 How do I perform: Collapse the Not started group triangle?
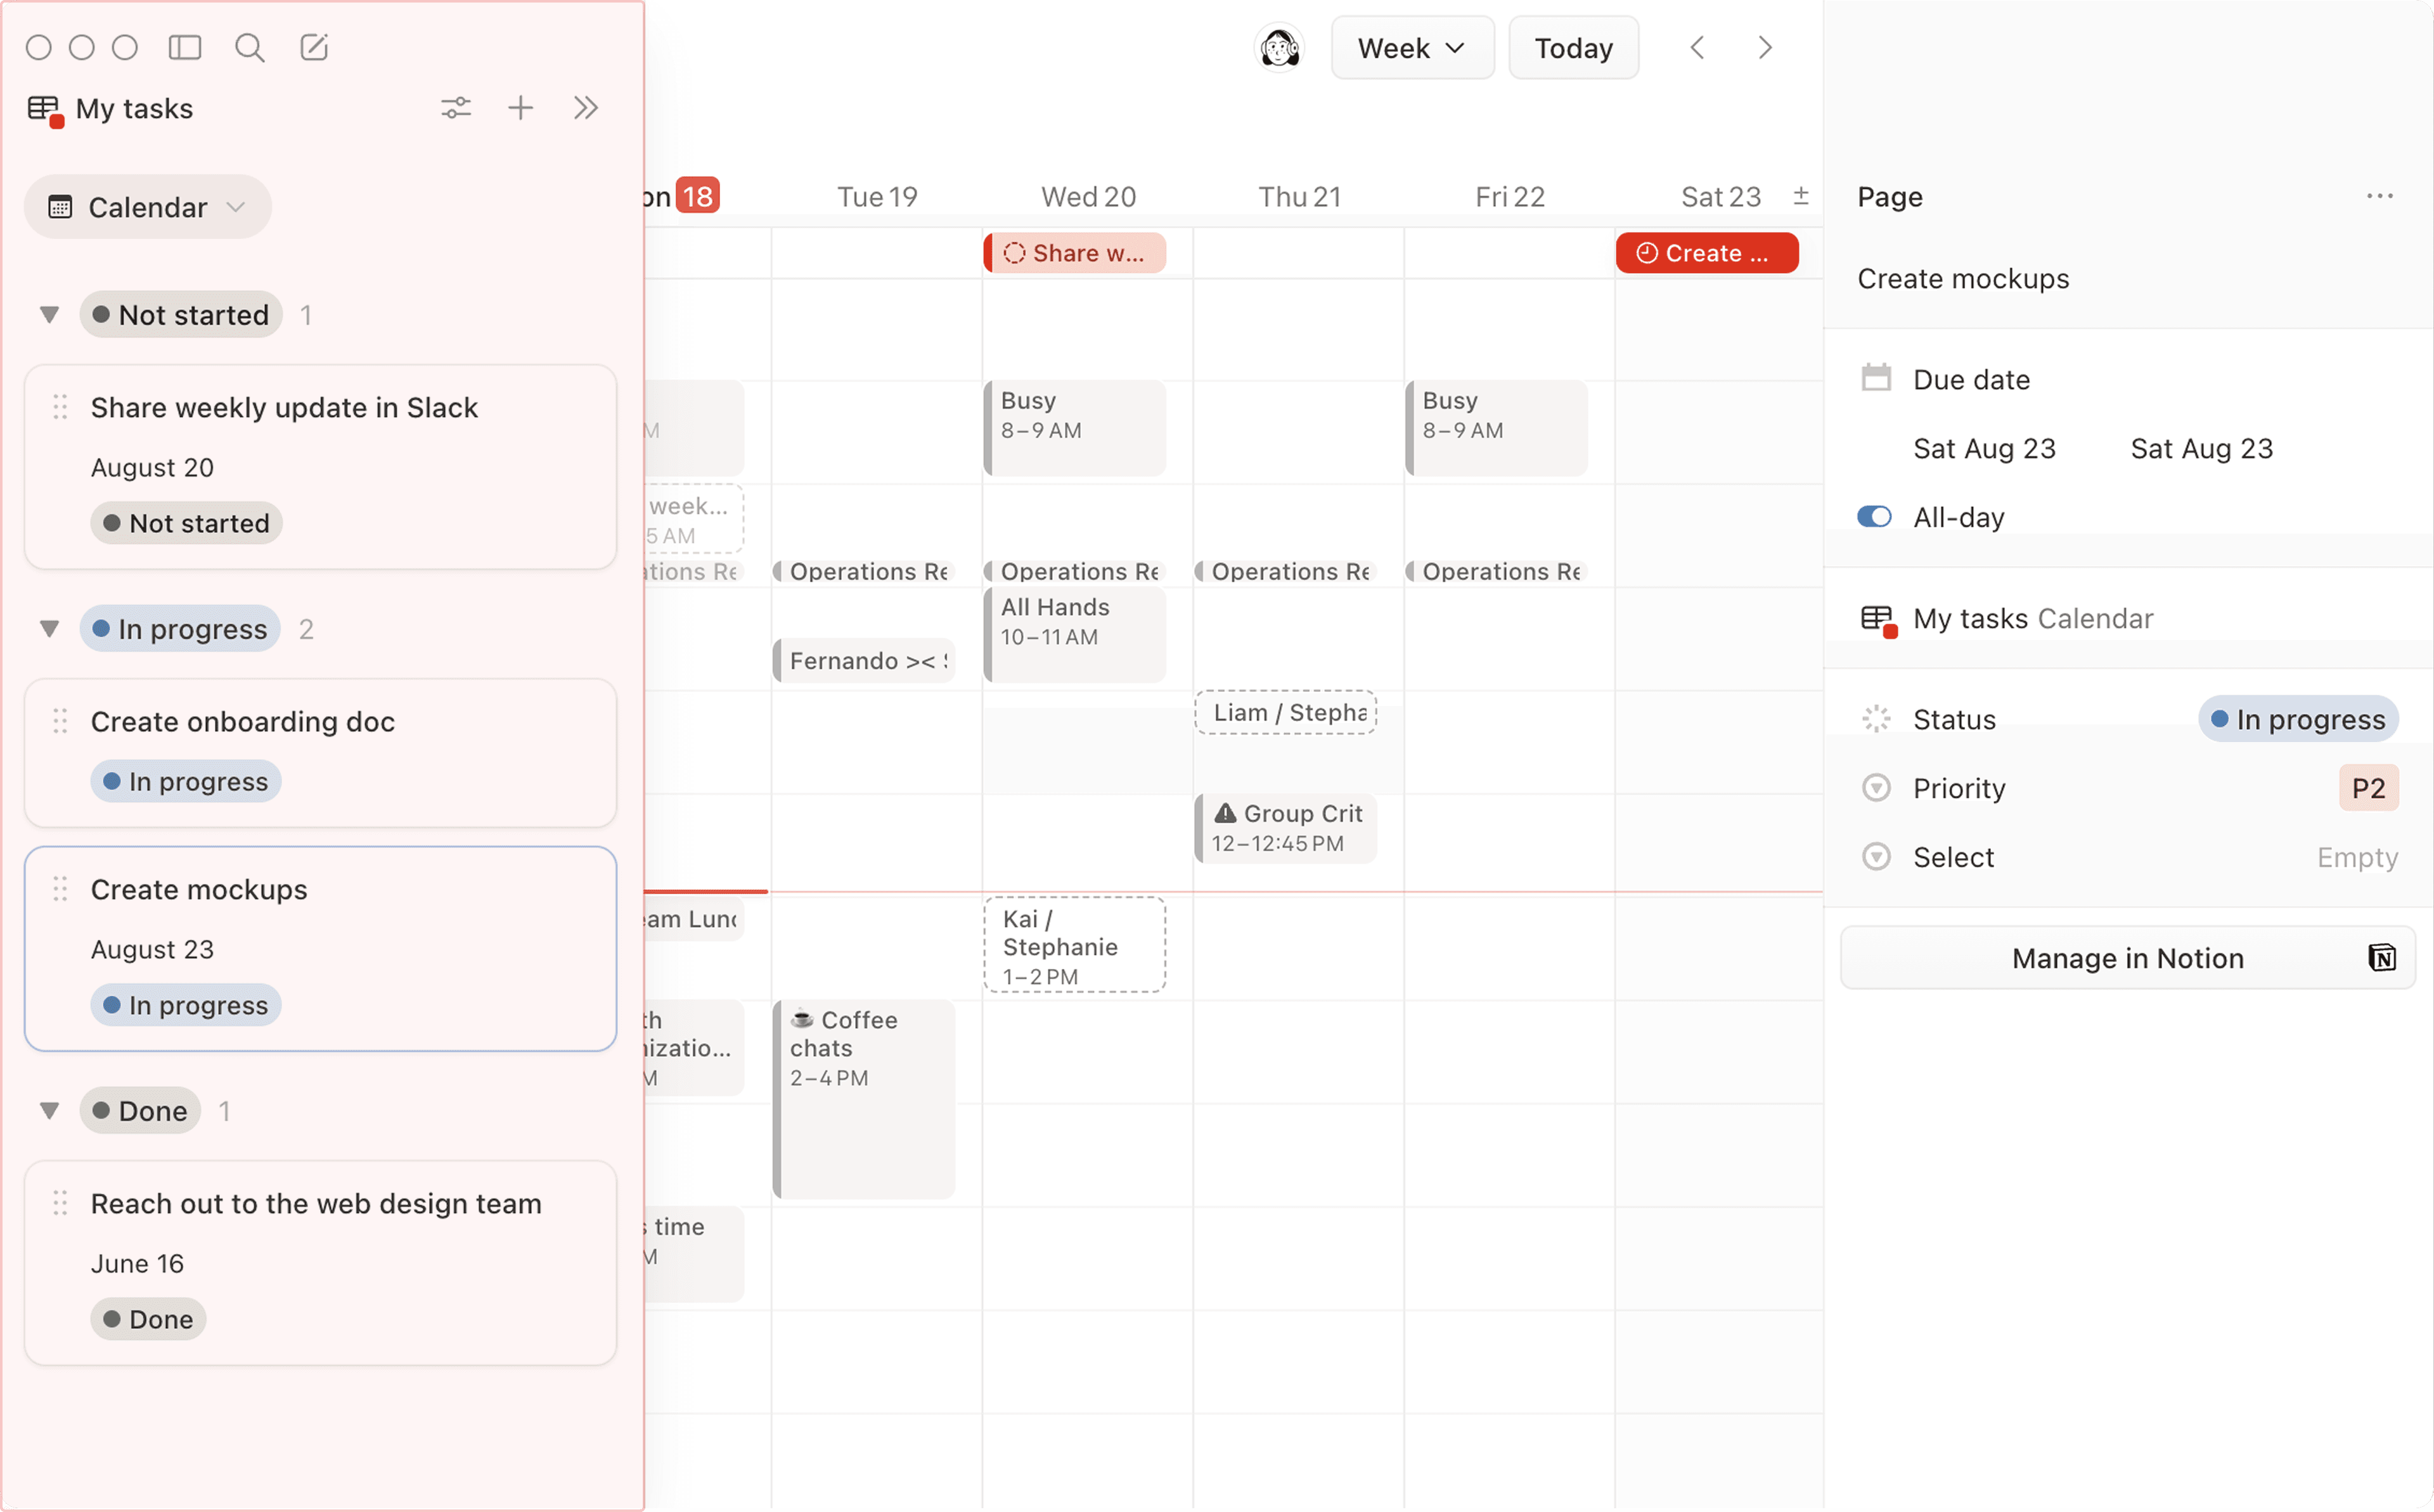(49, 315)
